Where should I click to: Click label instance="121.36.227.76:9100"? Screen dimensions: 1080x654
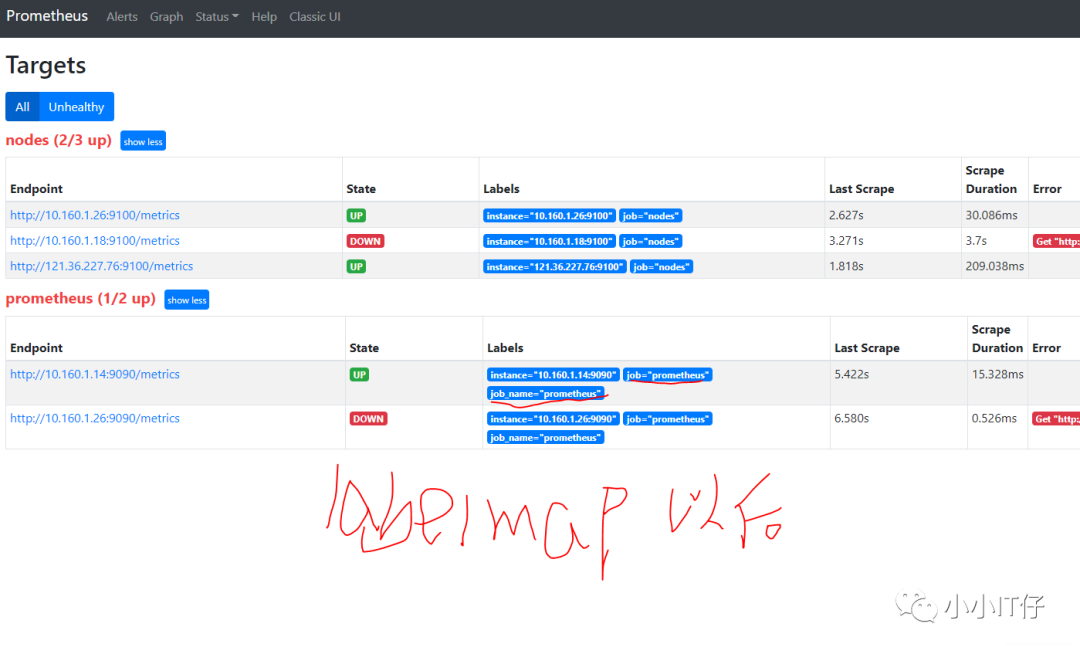(x=554, y=266)
